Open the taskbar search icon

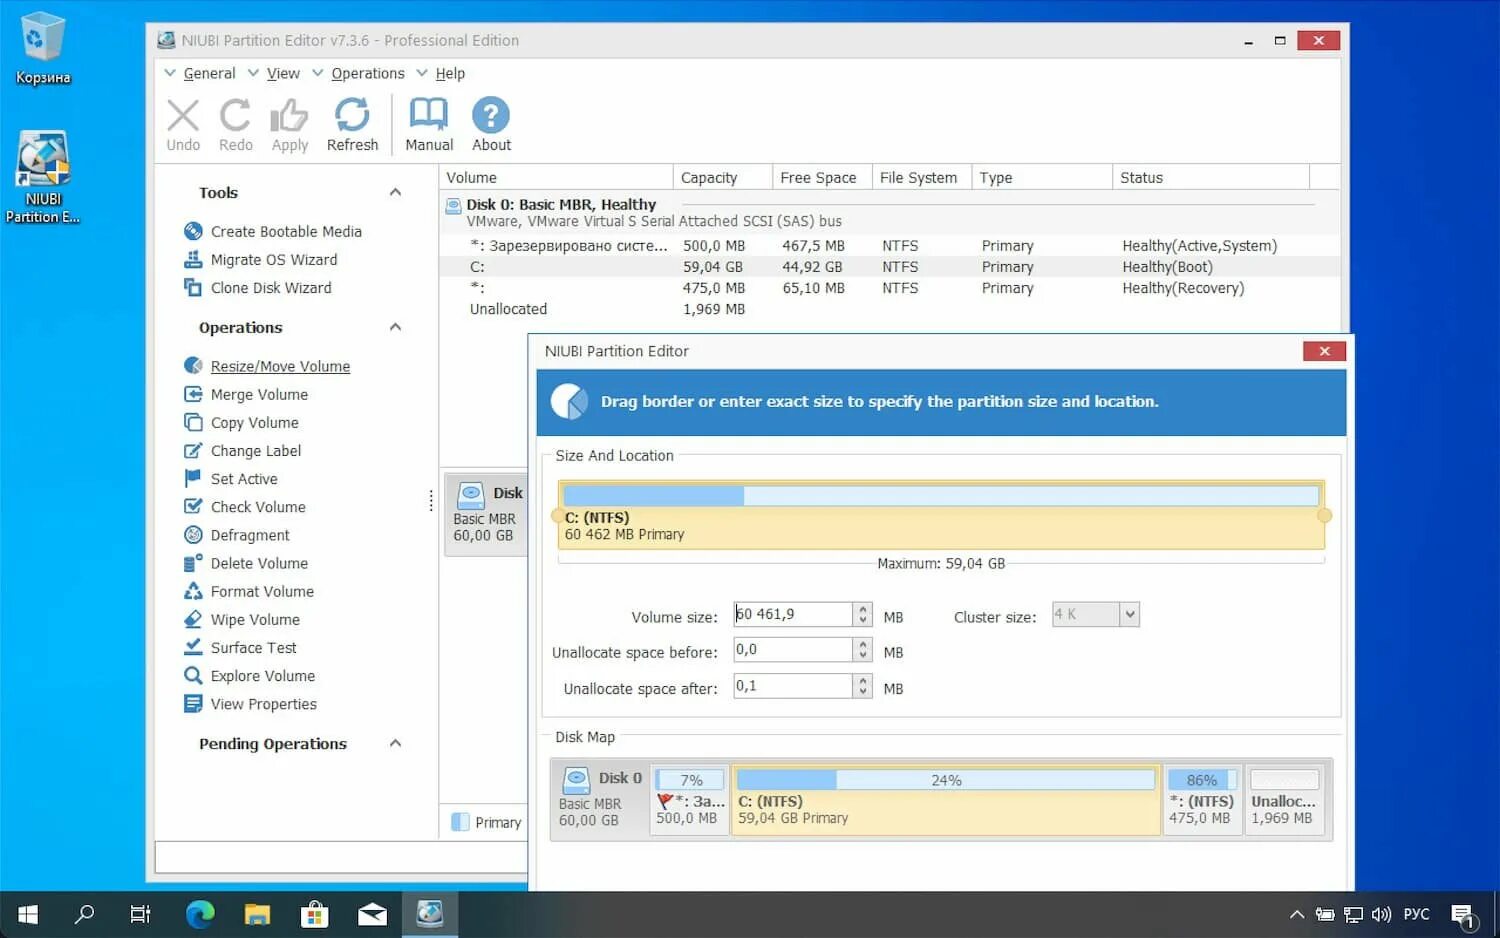tap(85, 914)
